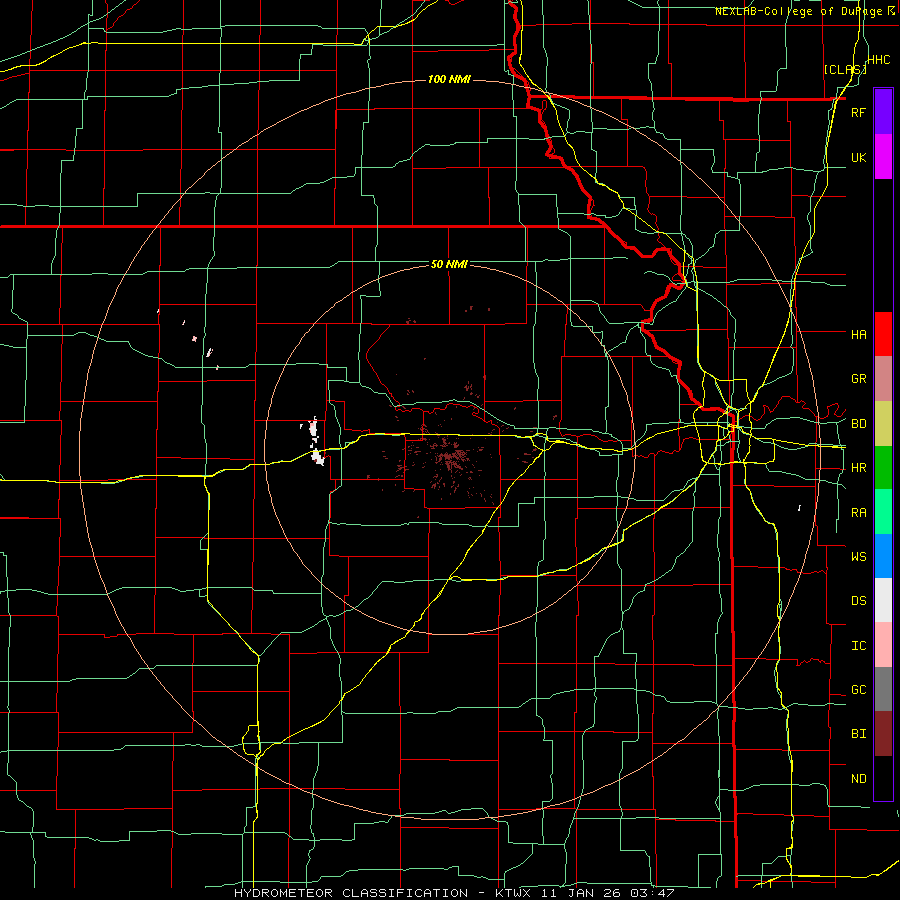The width and height of the screenshot is (900, 900).
Task: Click the BD yellow legend swatch
Action: [x=883, y=423]
